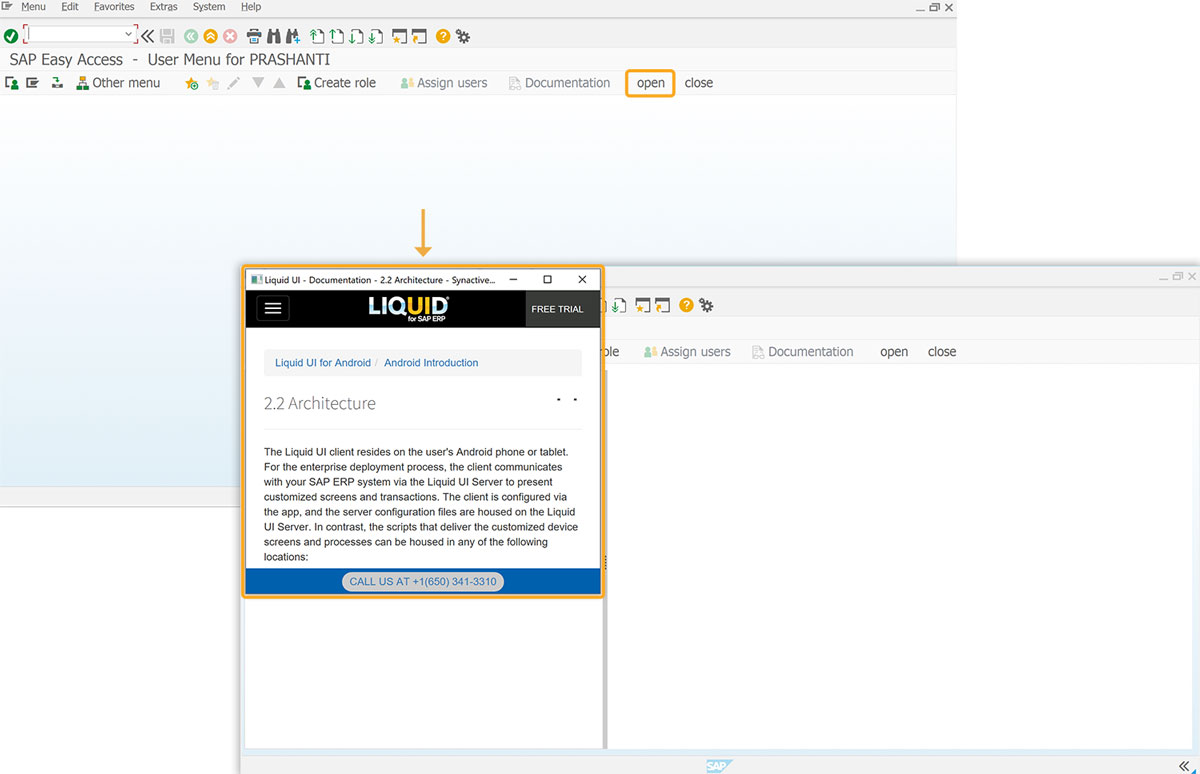Click the Print icon in toolbar
Viewport: 1200px width, 774px height.
click(x=254, y=36)
